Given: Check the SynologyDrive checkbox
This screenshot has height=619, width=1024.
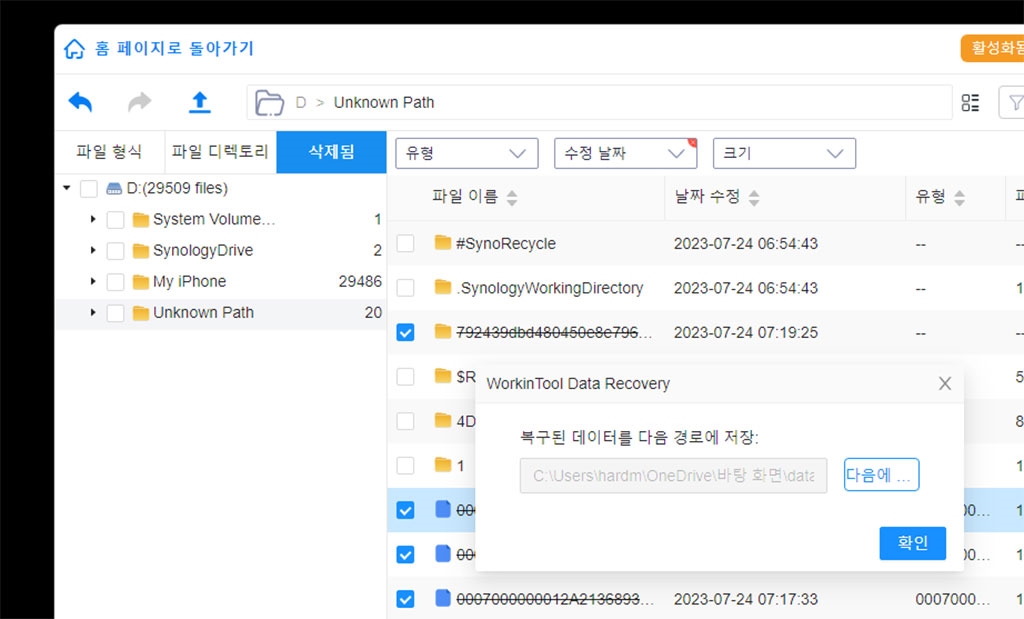Looking at the screenshot, I should pos(116,251).
